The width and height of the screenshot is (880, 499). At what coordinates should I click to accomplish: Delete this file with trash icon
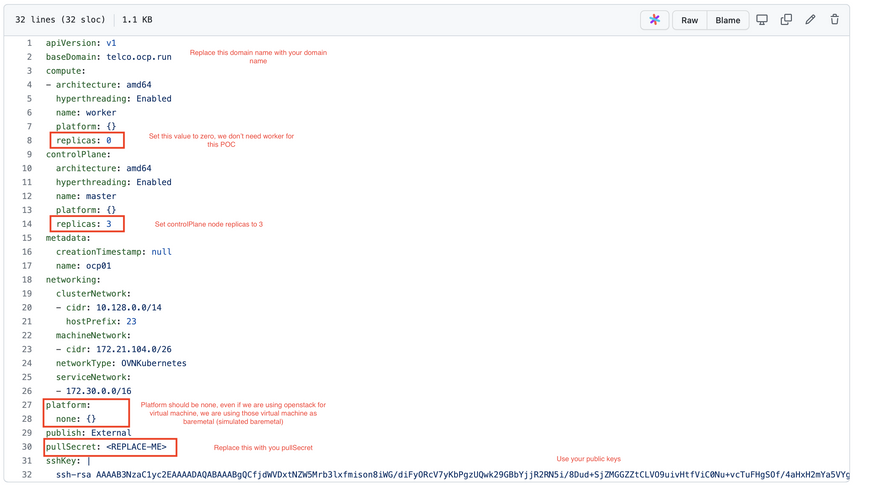pos(834,20)
